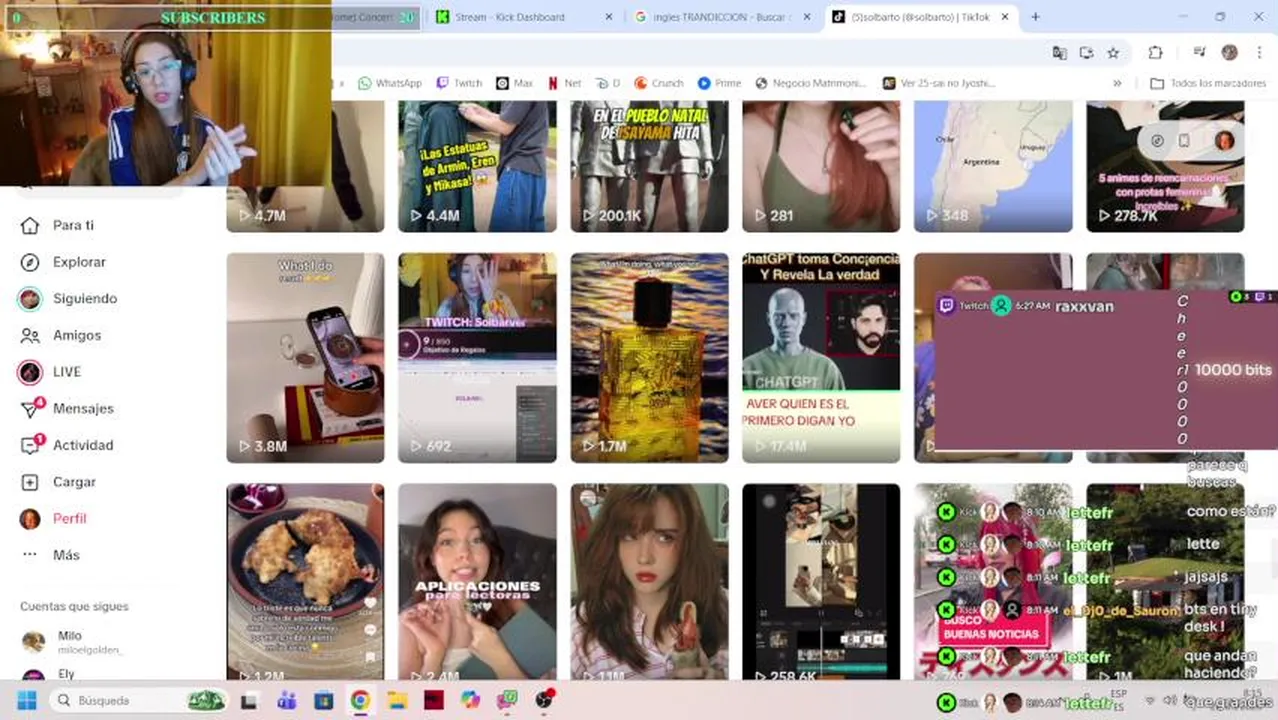
Task: Open the video editor 258.6K video
Action: click(821, 582)
